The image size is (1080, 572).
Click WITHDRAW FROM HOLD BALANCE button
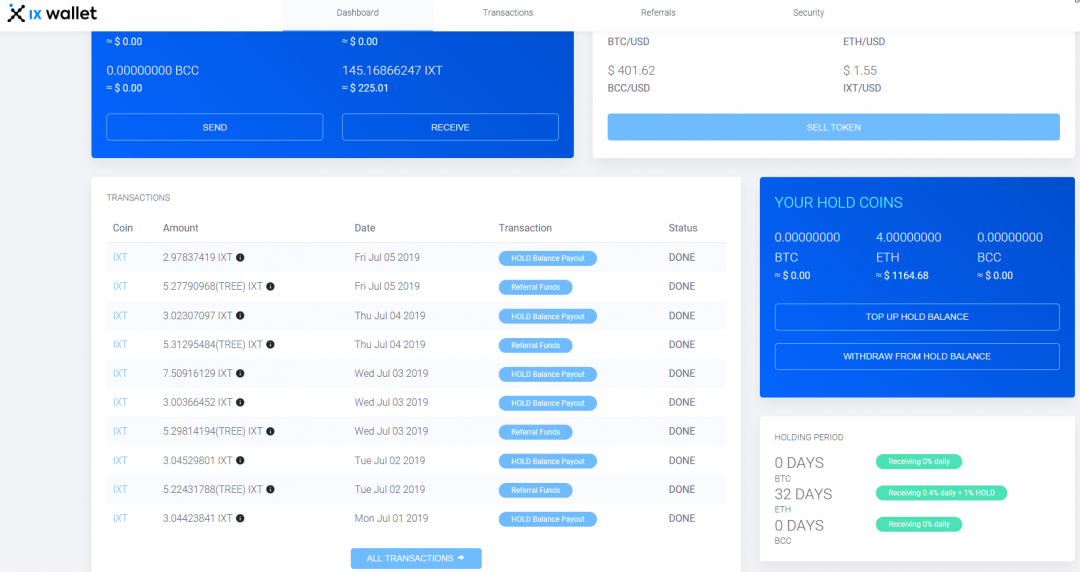(917, 357)
